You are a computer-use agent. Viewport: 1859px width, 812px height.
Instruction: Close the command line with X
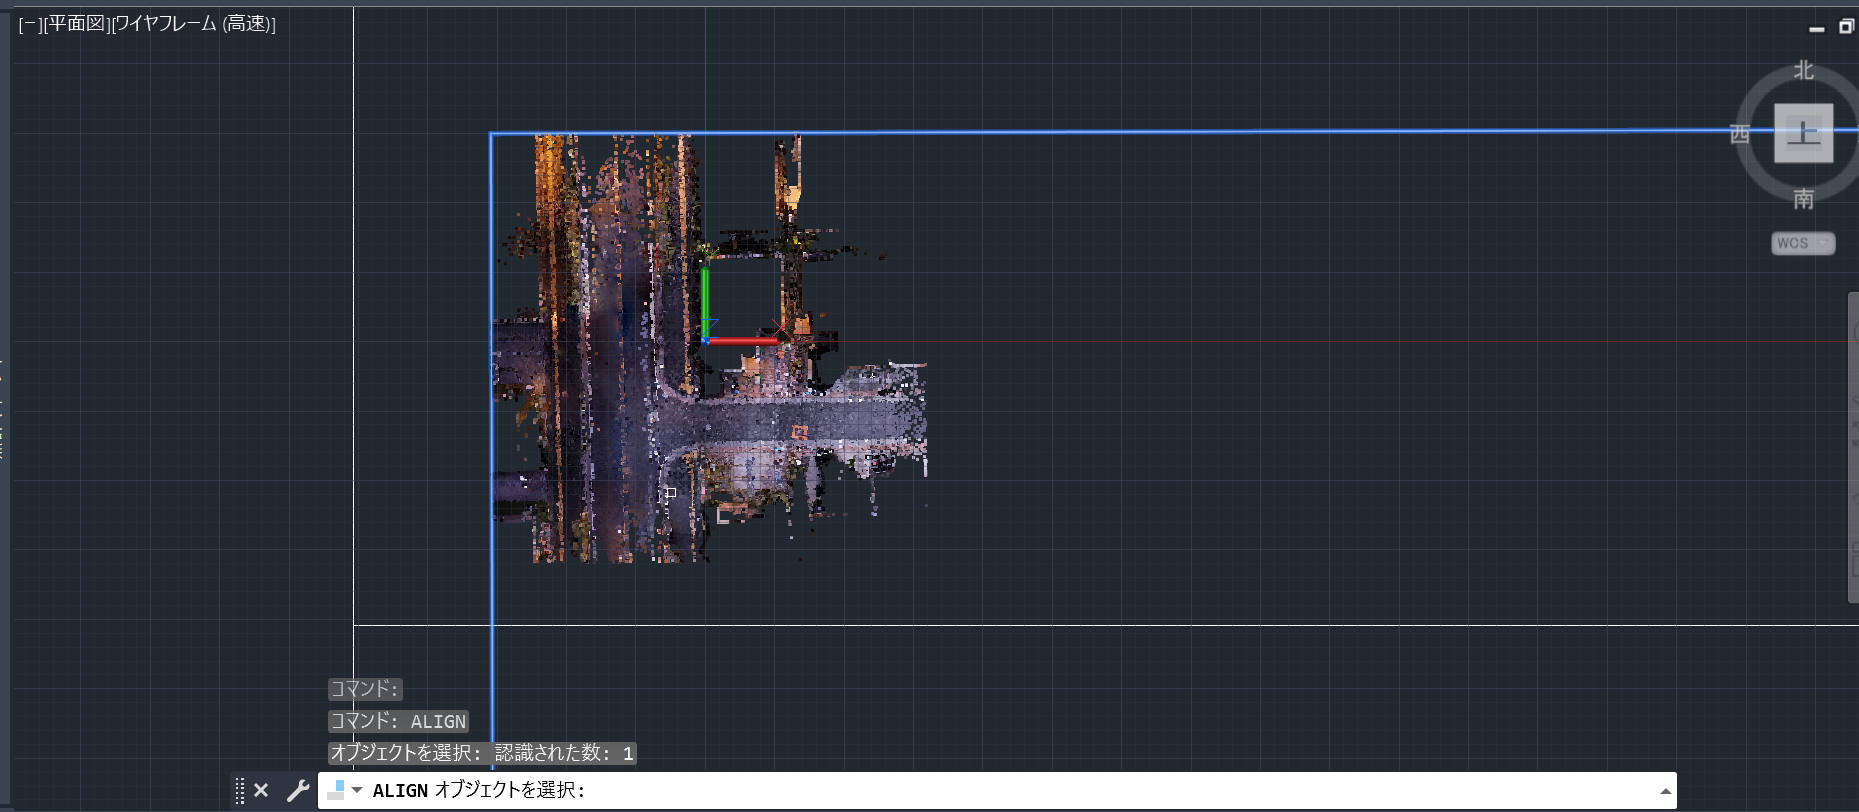pos(261,791)
